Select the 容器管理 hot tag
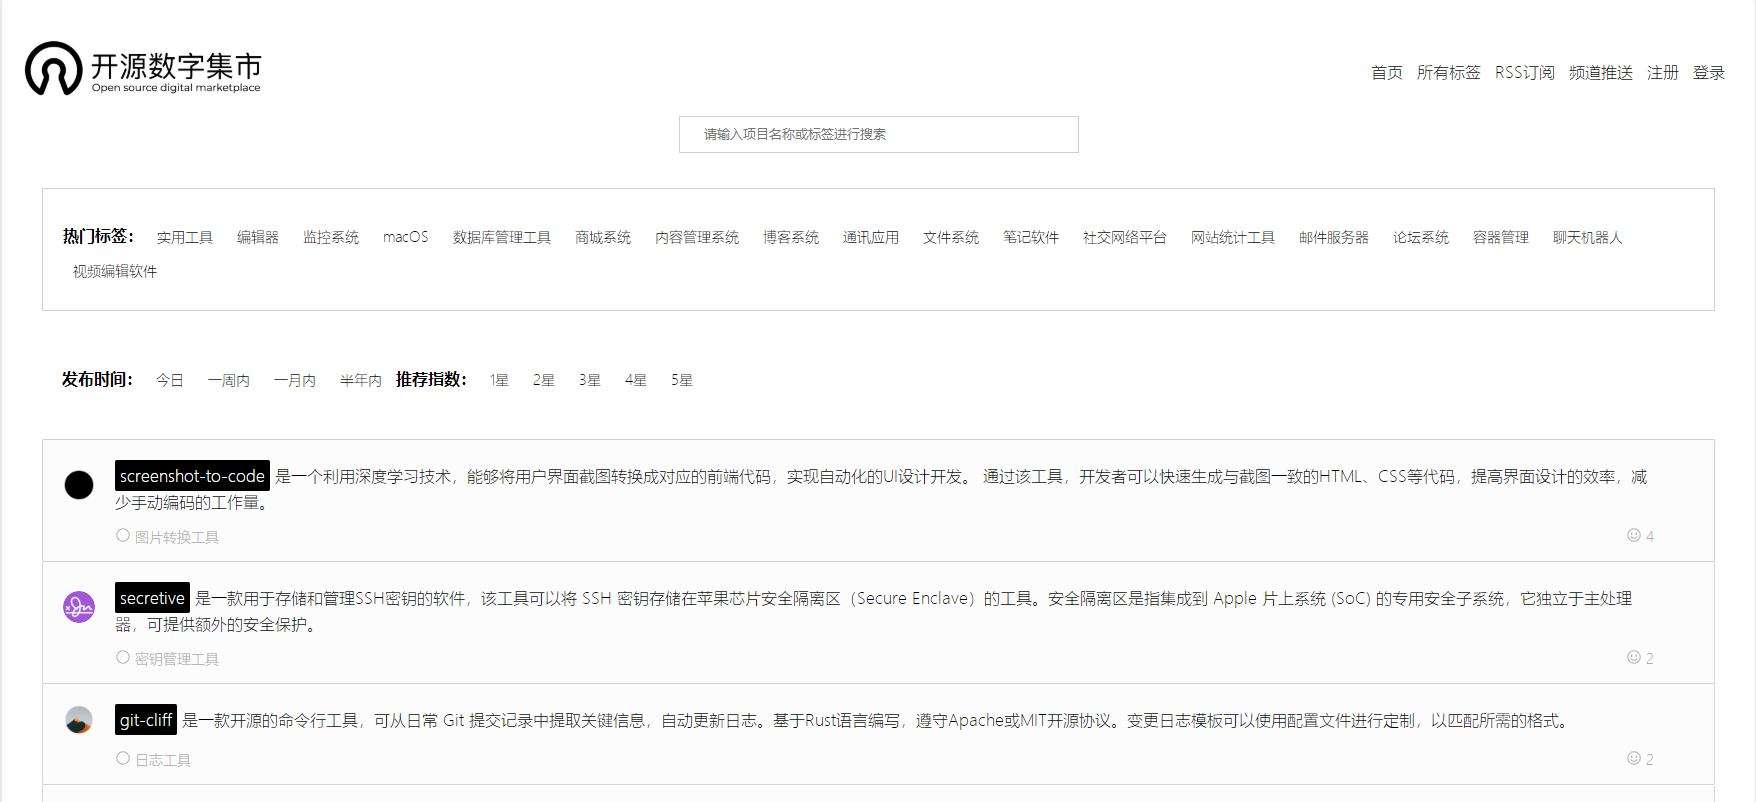The height and width of the screenshot is (802, 1756). click(1501, 237)
